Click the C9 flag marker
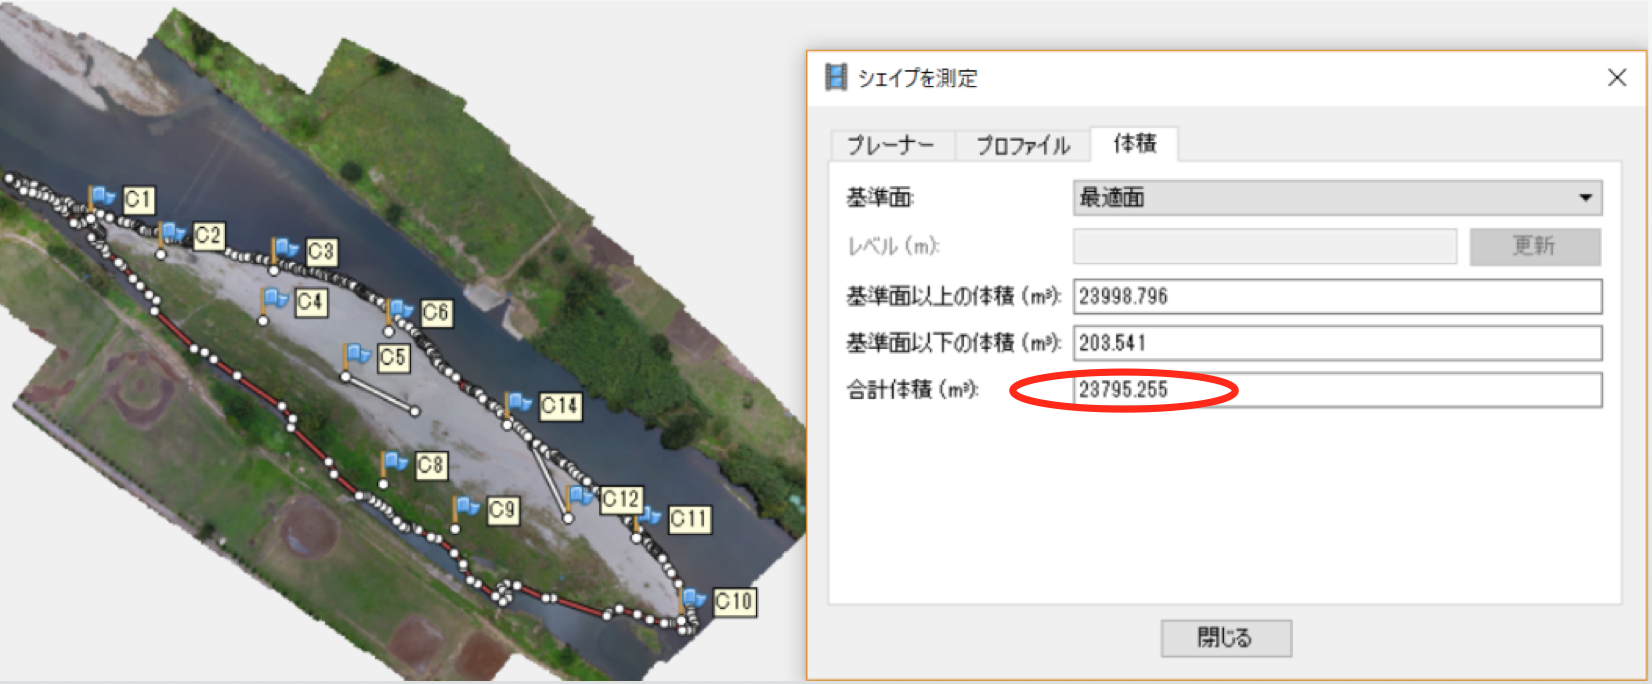1652x684 pixels. point(467,508)
